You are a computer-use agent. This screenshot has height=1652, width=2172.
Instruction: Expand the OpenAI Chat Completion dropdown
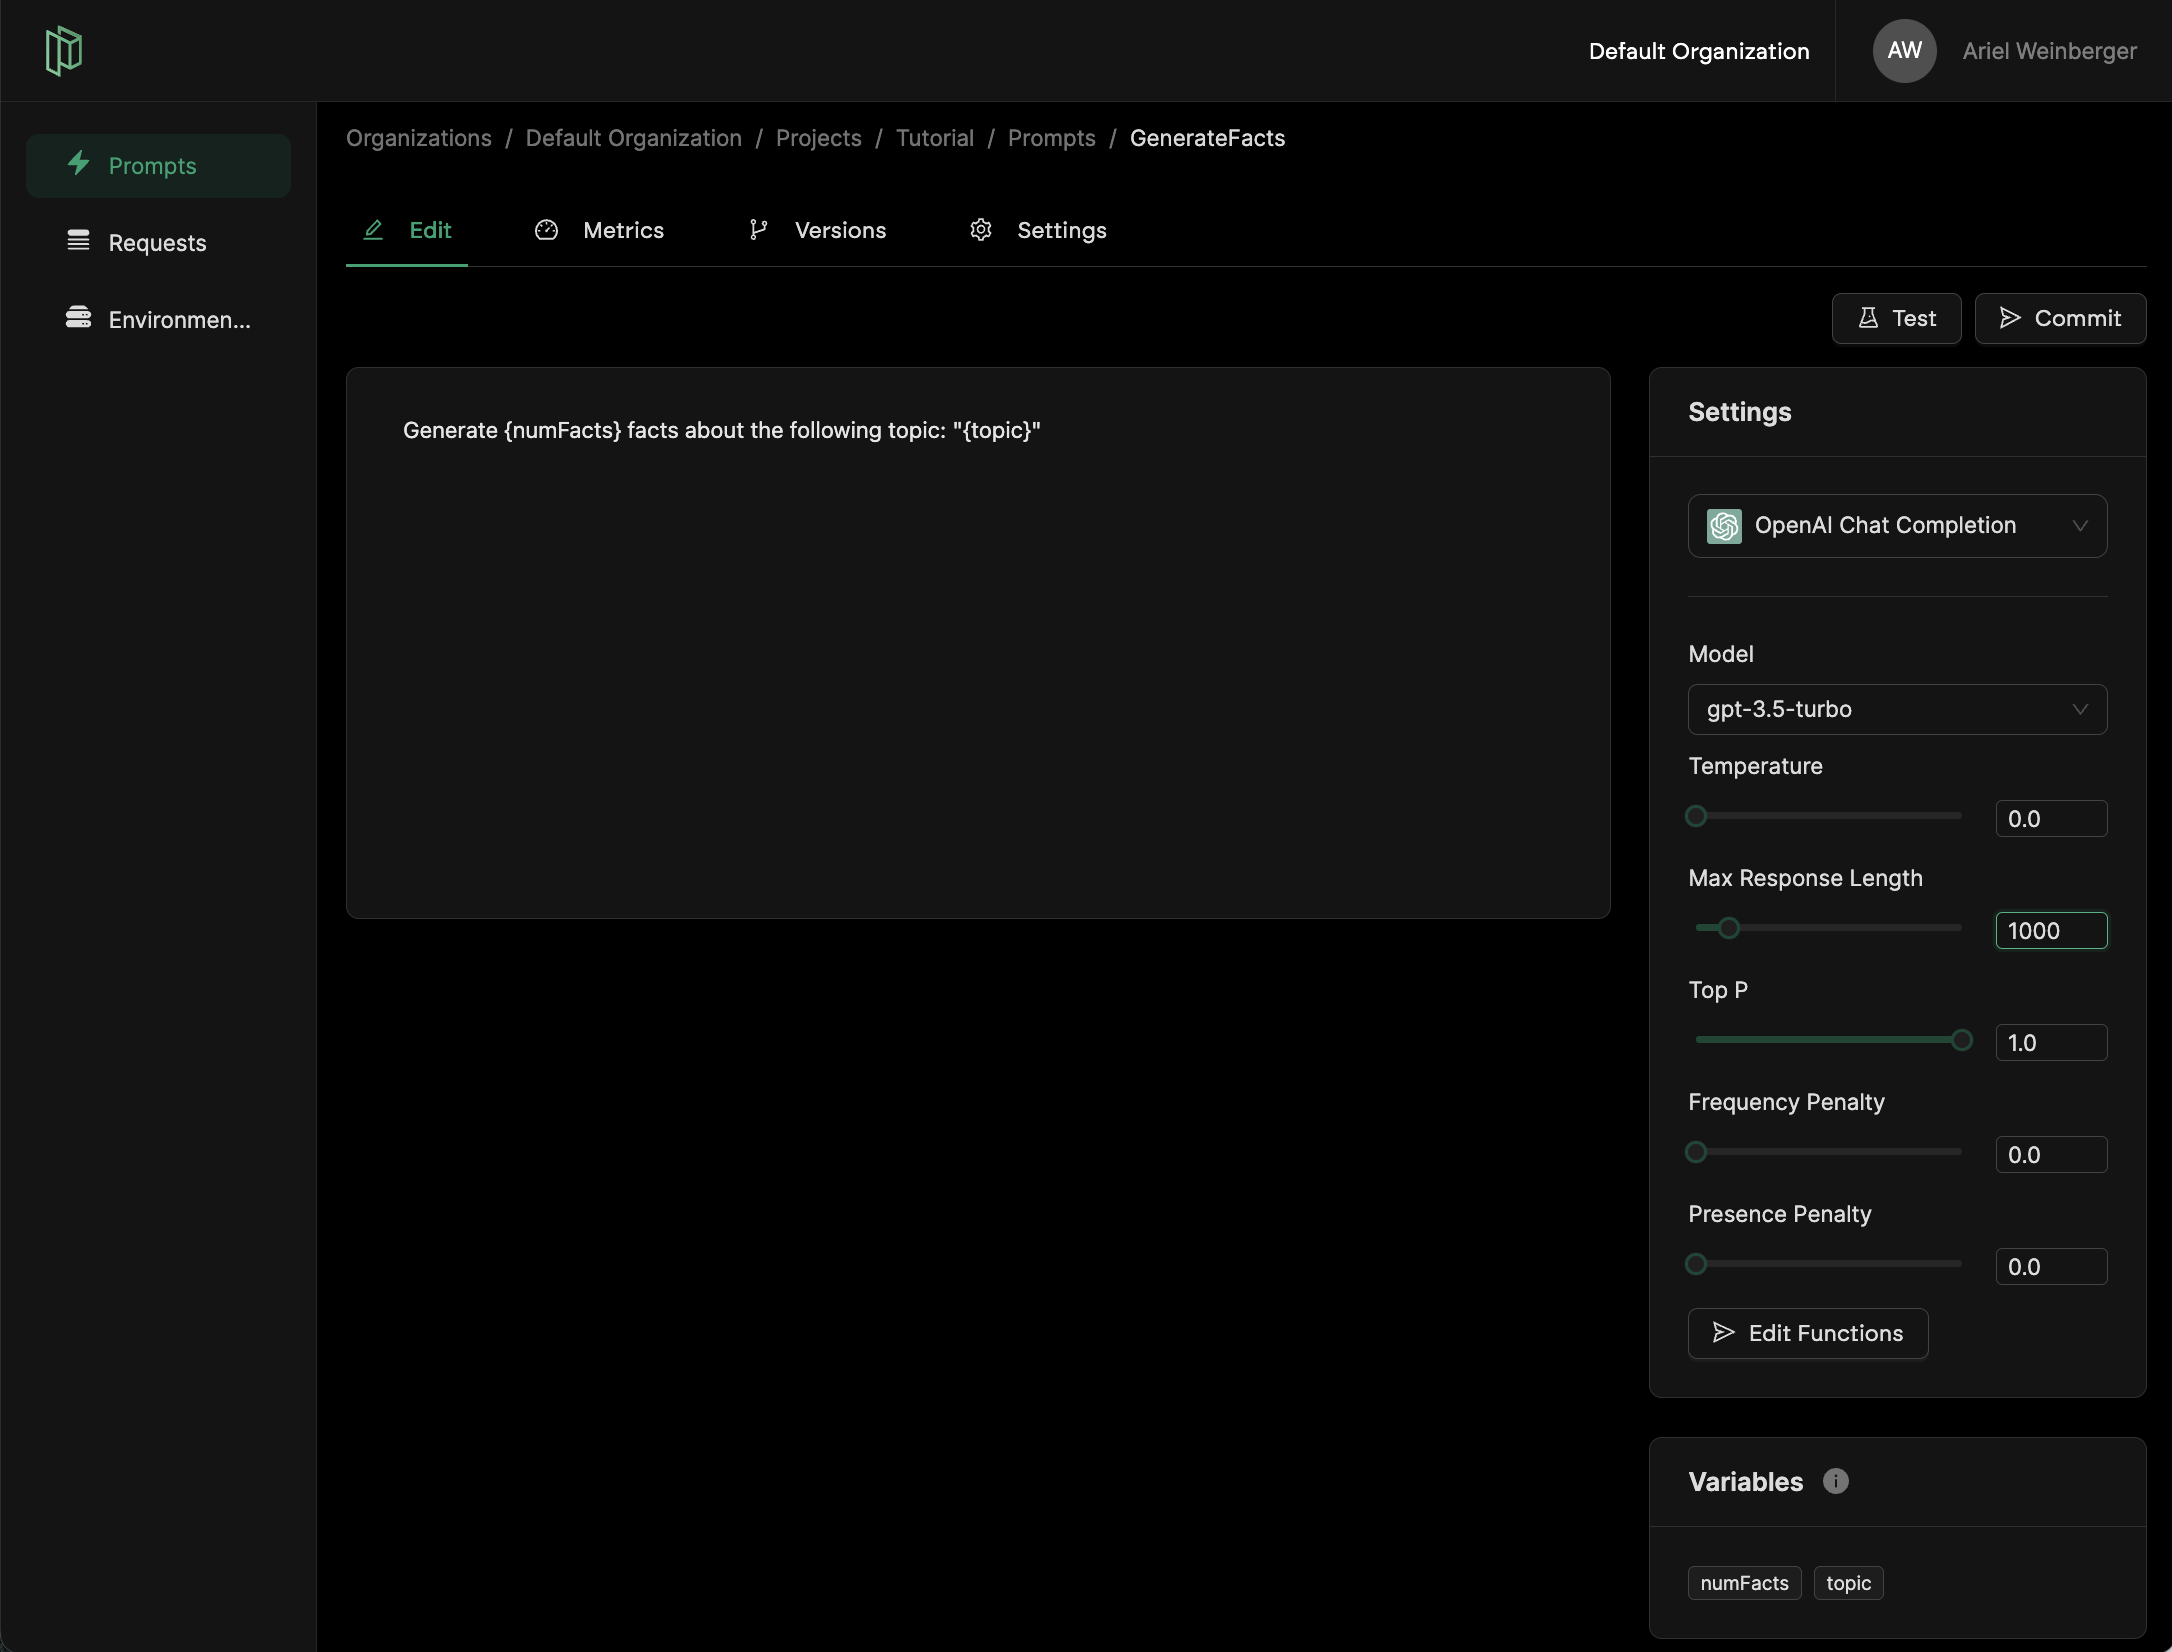(x=2079, y=526)
